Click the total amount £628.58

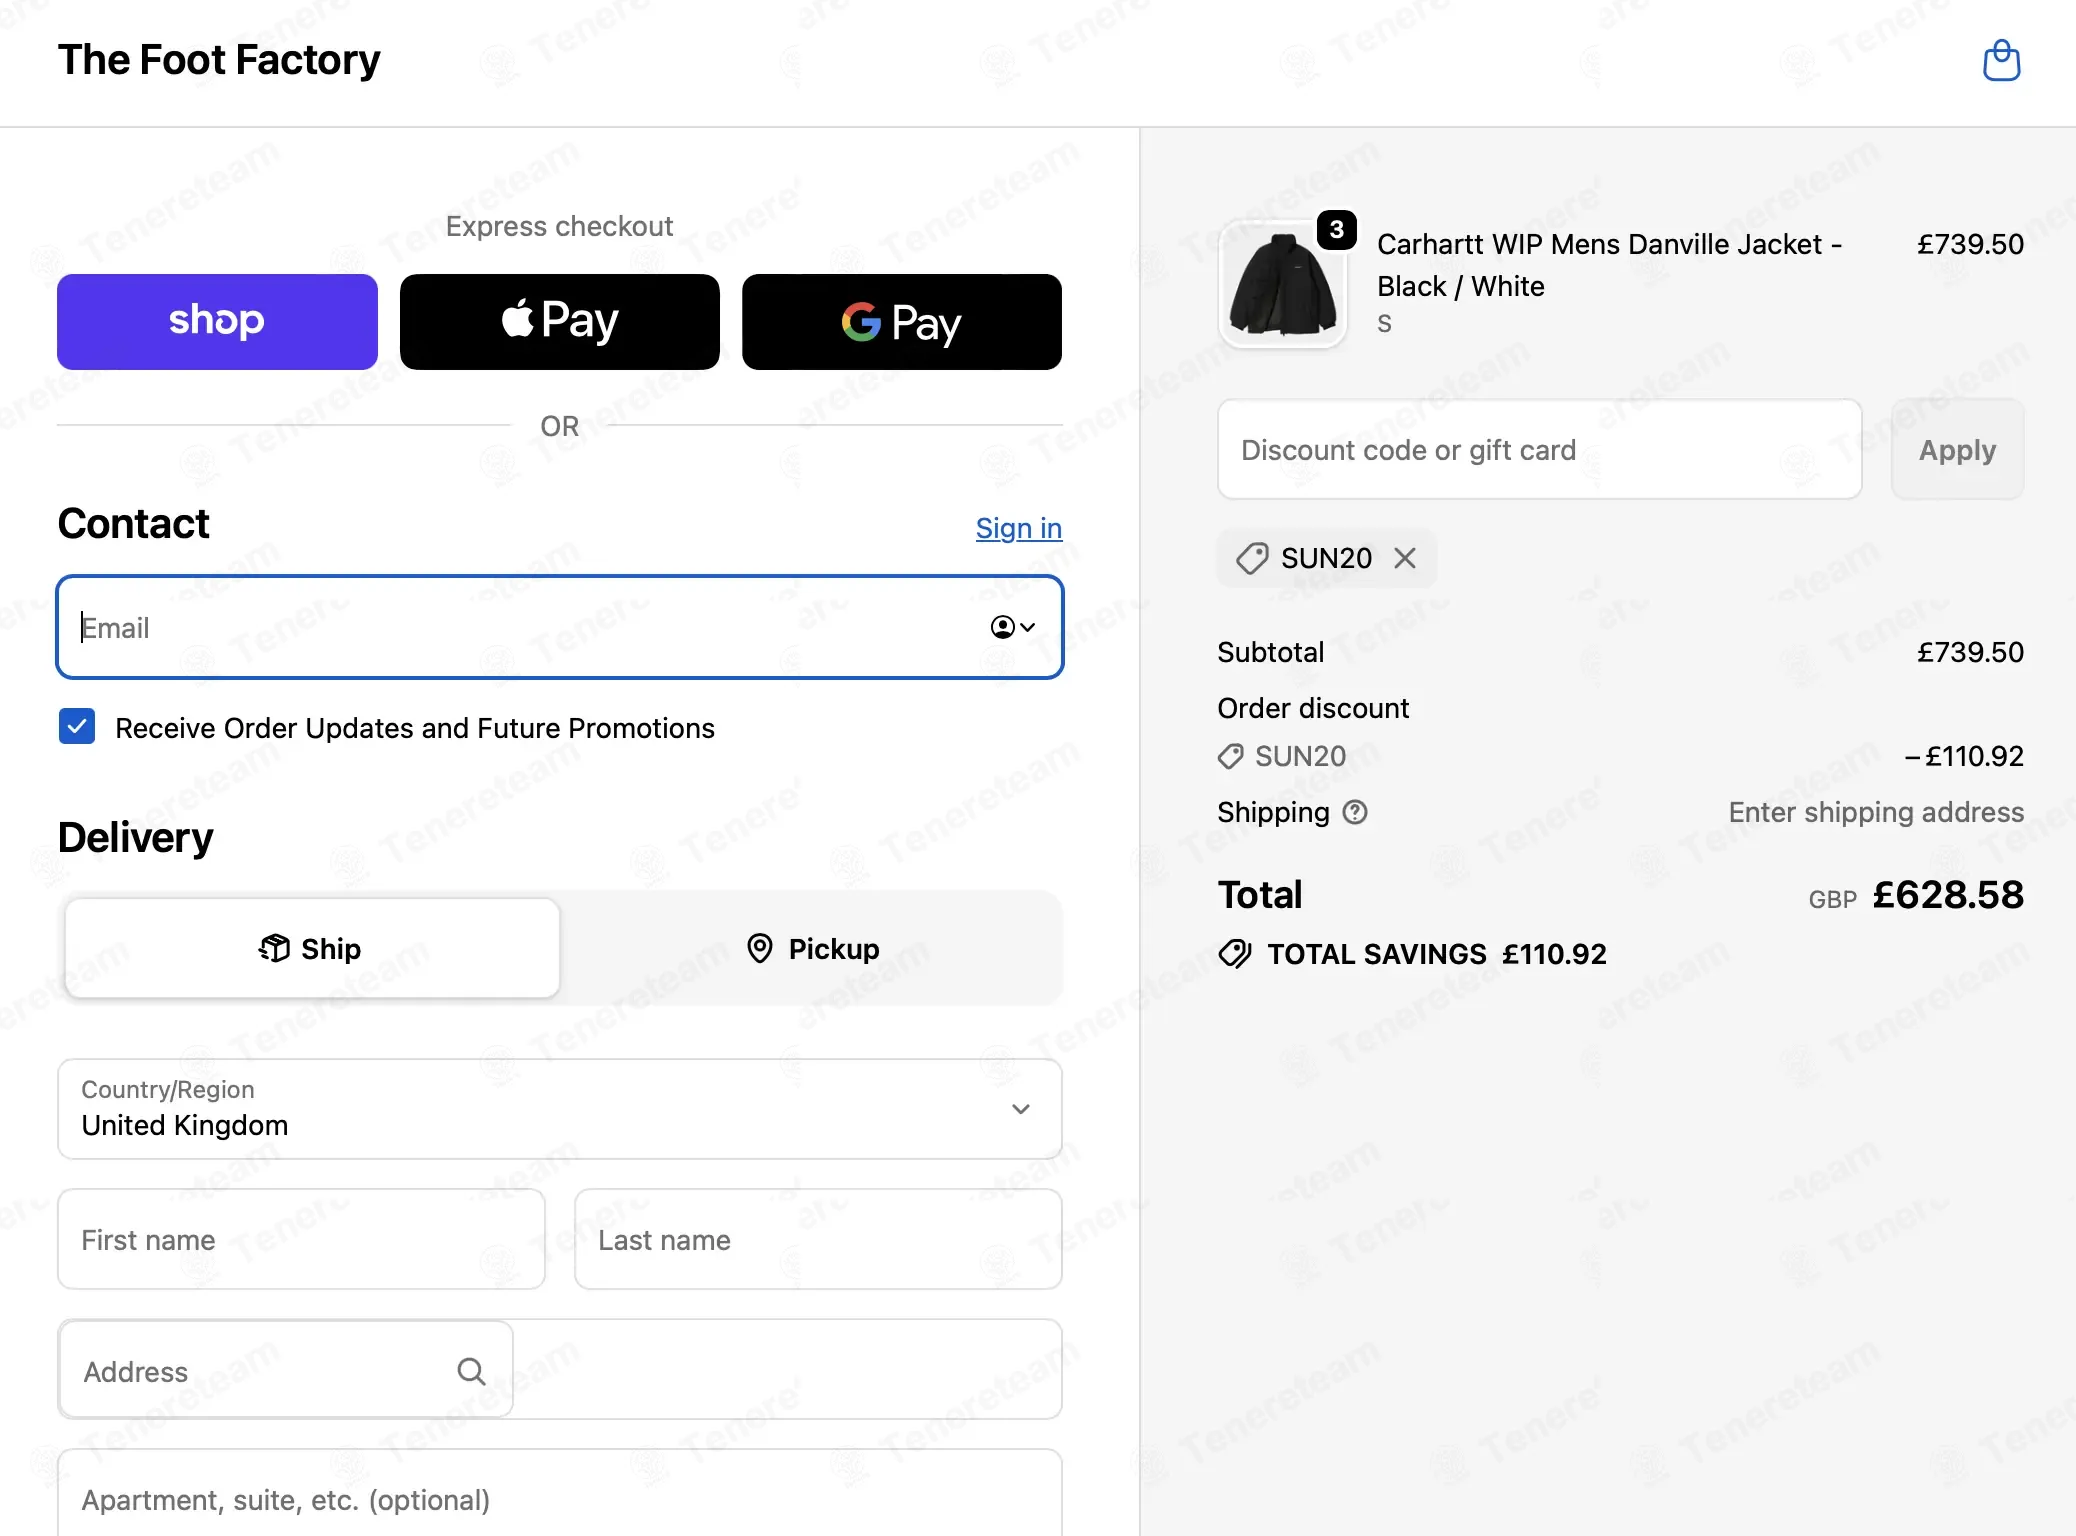point(1948,894)
